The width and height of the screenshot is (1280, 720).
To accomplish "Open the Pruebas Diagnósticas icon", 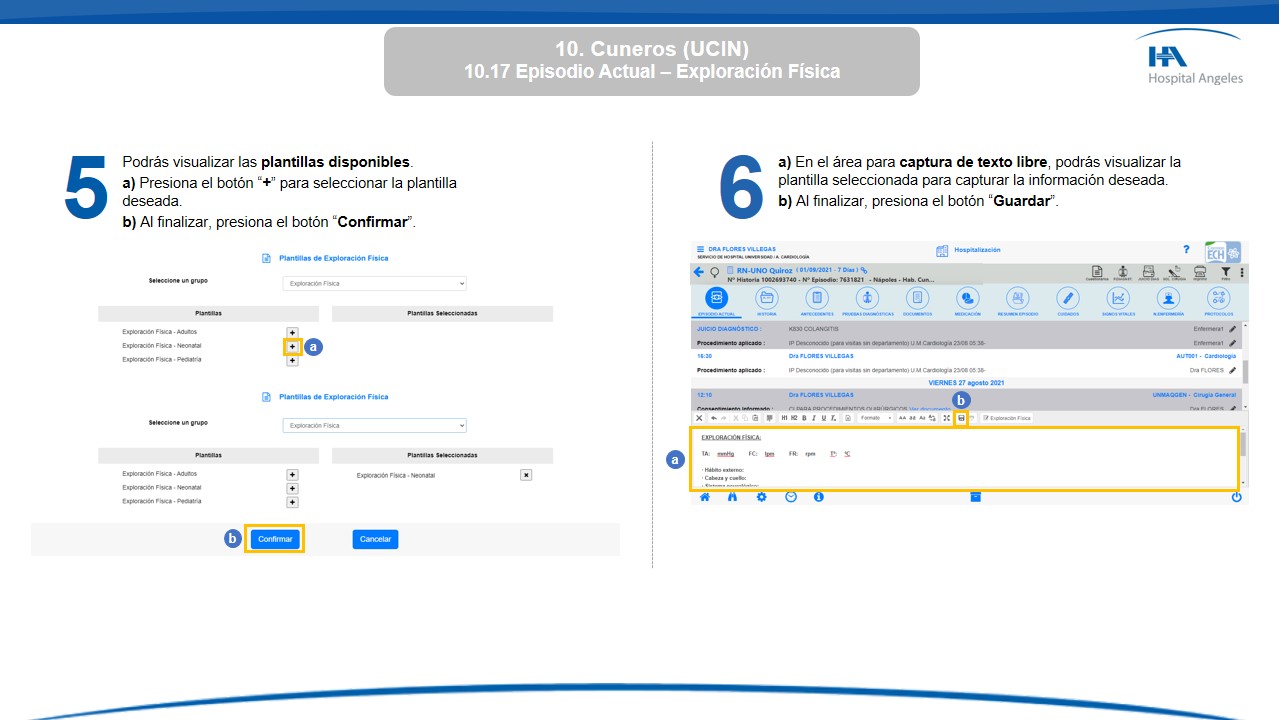I will pos(867,299).
